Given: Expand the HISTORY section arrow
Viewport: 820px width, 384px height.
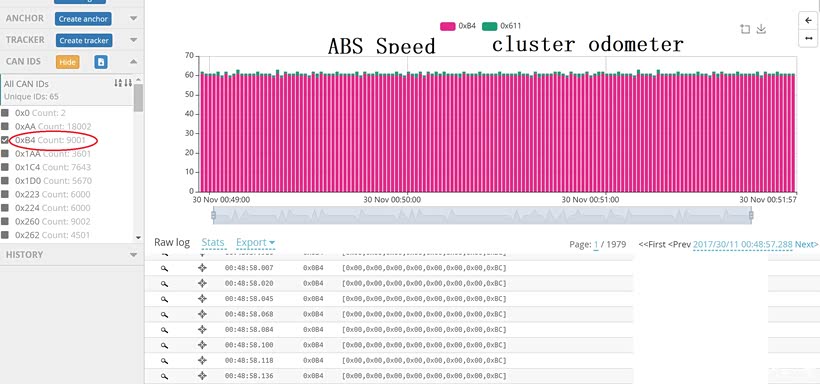Looking at the screenshot, I should point(133,255).
